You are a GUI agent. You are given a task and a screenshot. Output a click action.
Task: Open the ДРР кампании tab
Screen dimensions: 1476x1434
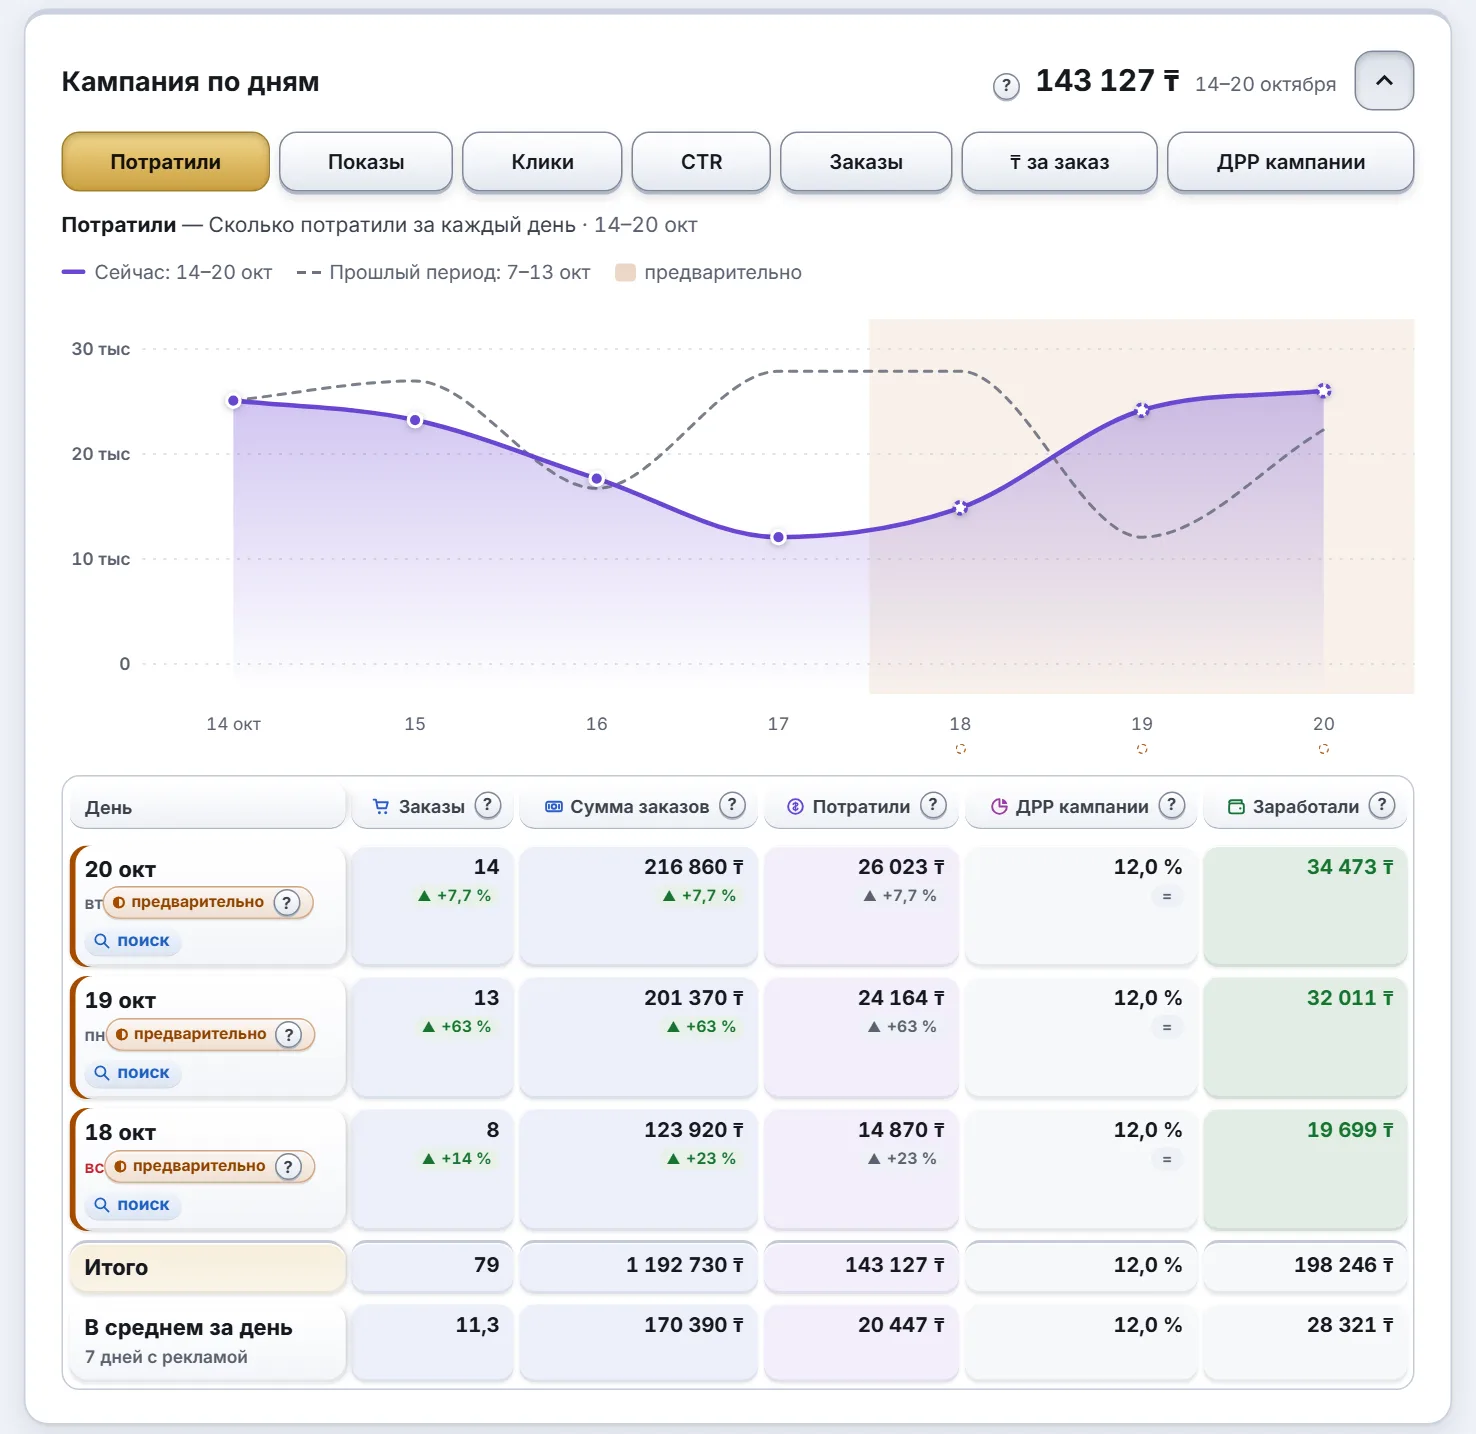point(1290,162)
